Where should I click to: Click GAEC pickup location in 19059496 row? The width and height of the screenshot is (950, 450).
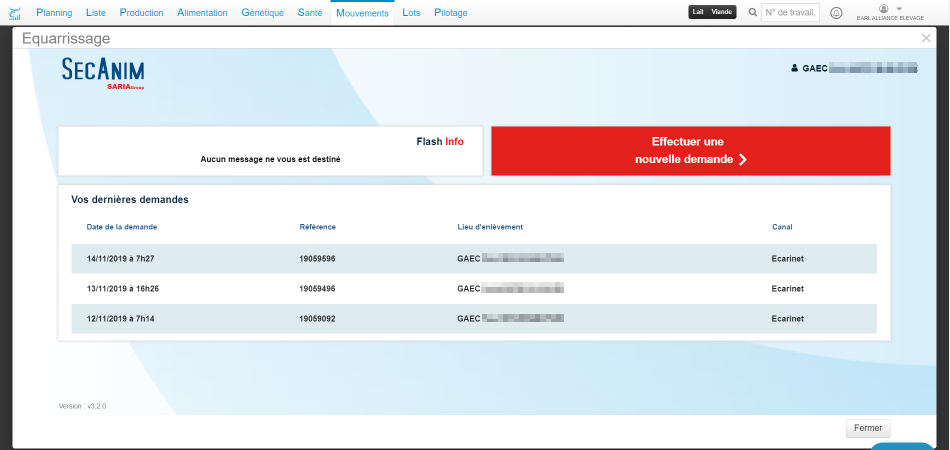(x=511, y=289)
